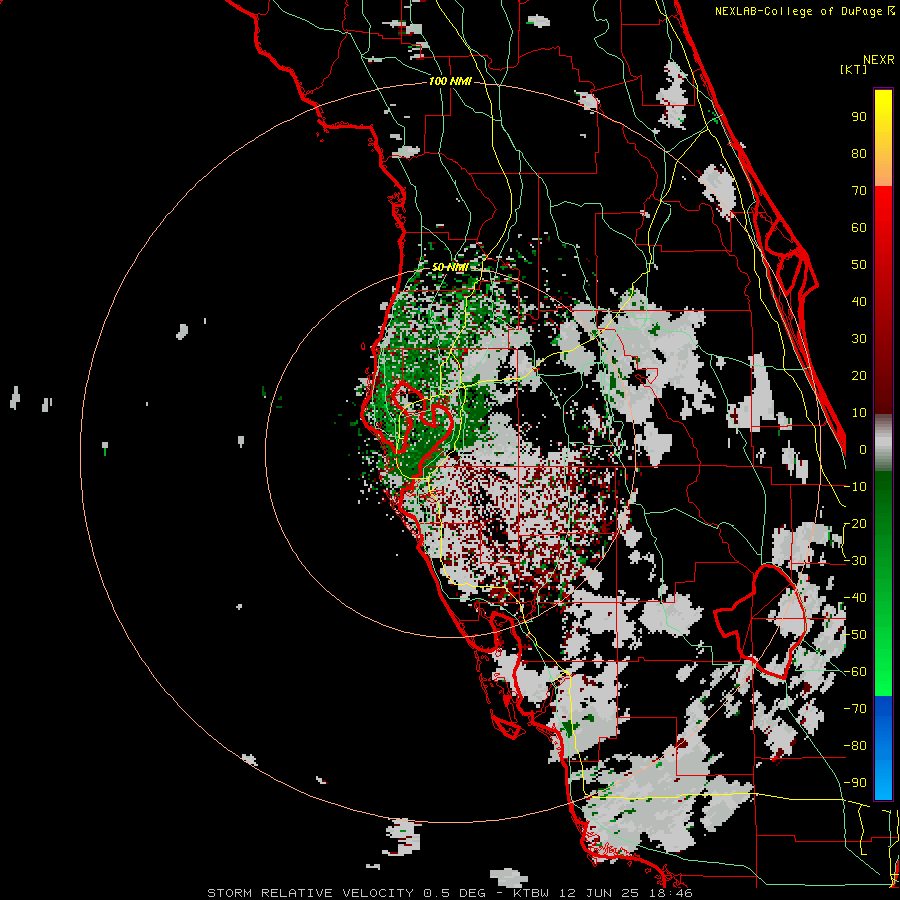Select the positive 90 knot scale label
The image size is (900, 900).
click(x=859, y=117)
